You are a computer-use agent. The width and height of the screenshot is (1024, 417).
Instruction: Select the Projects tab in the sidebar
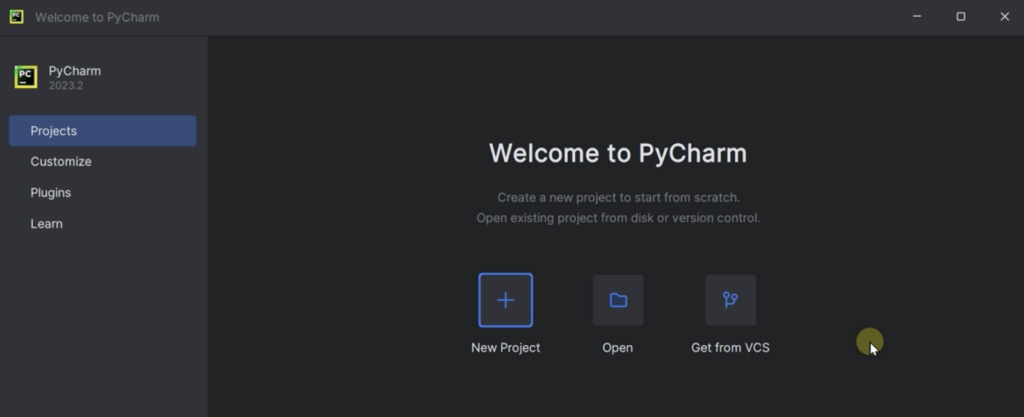coord(103,131)
